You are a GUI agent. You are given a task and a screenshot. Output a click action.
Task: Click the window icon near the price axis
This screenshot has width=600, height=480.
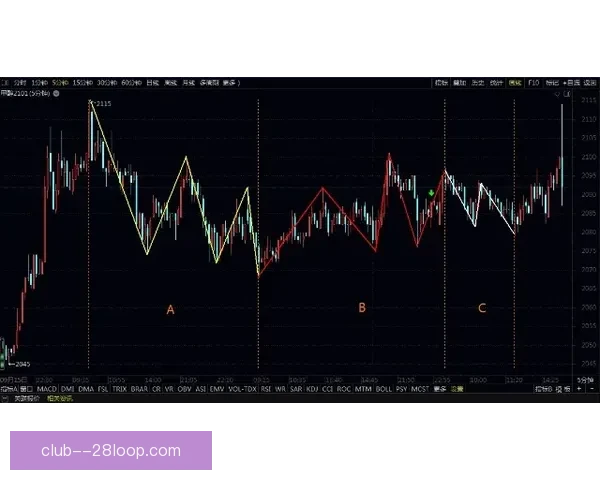tap(567, 94)
